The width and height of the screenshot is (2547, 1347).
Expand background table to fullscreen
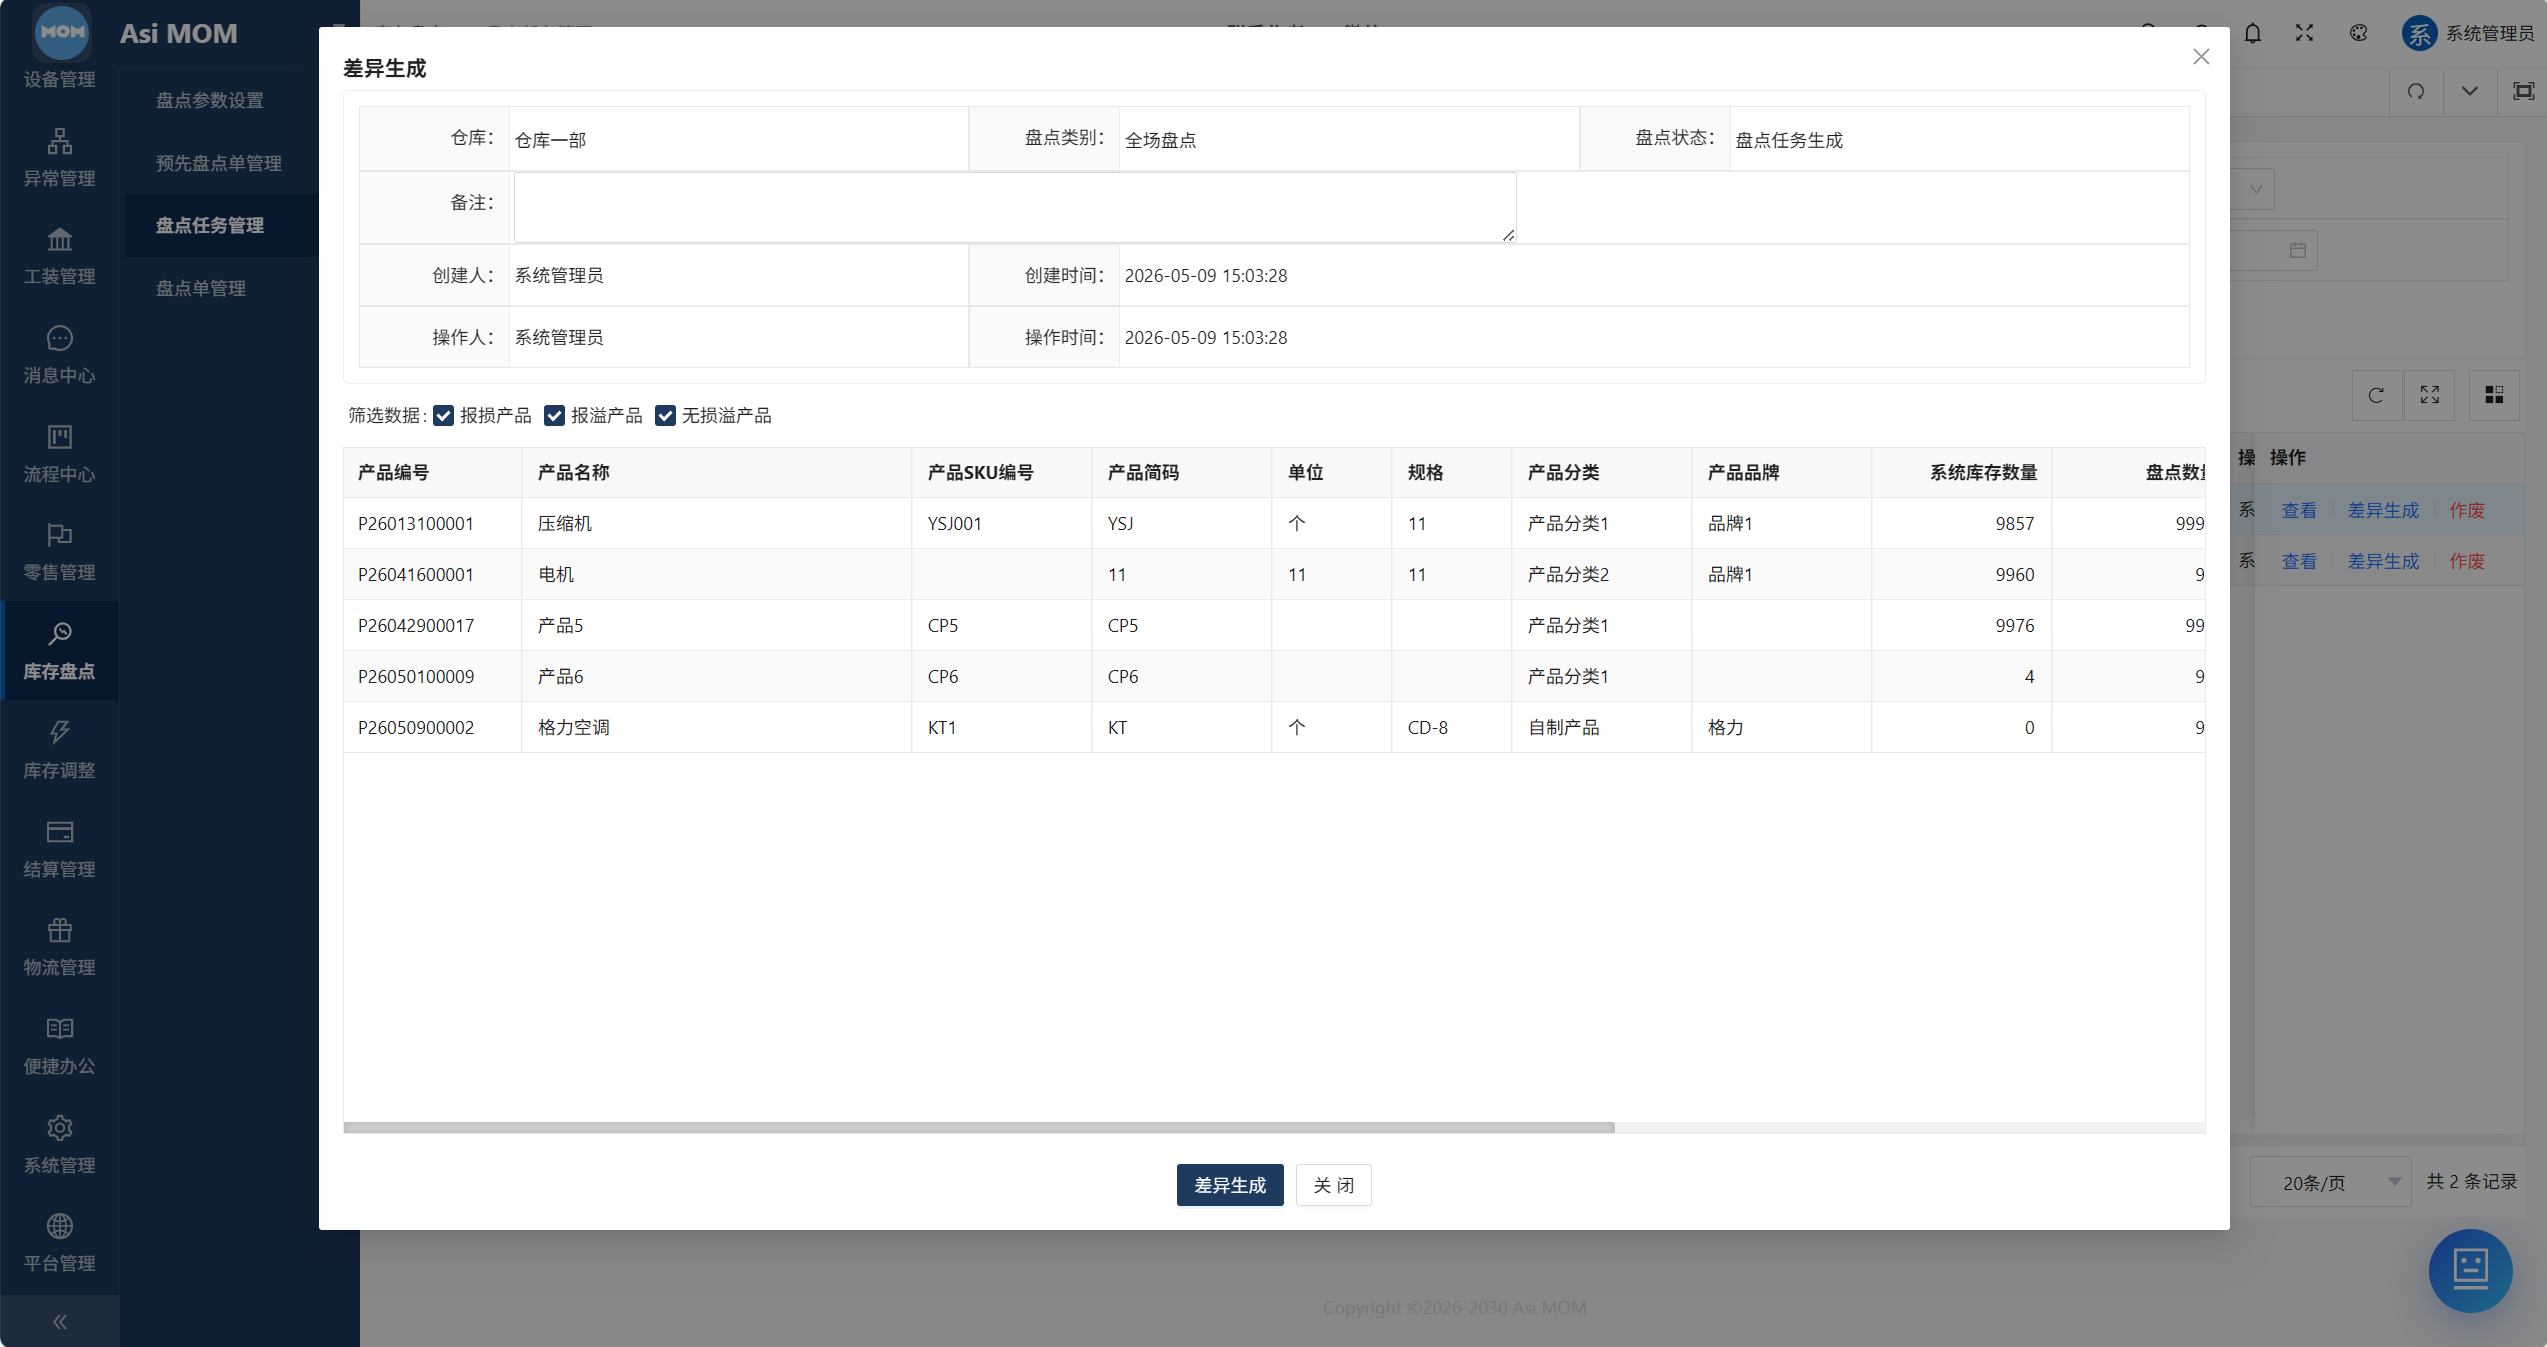tap(2430, 395)
